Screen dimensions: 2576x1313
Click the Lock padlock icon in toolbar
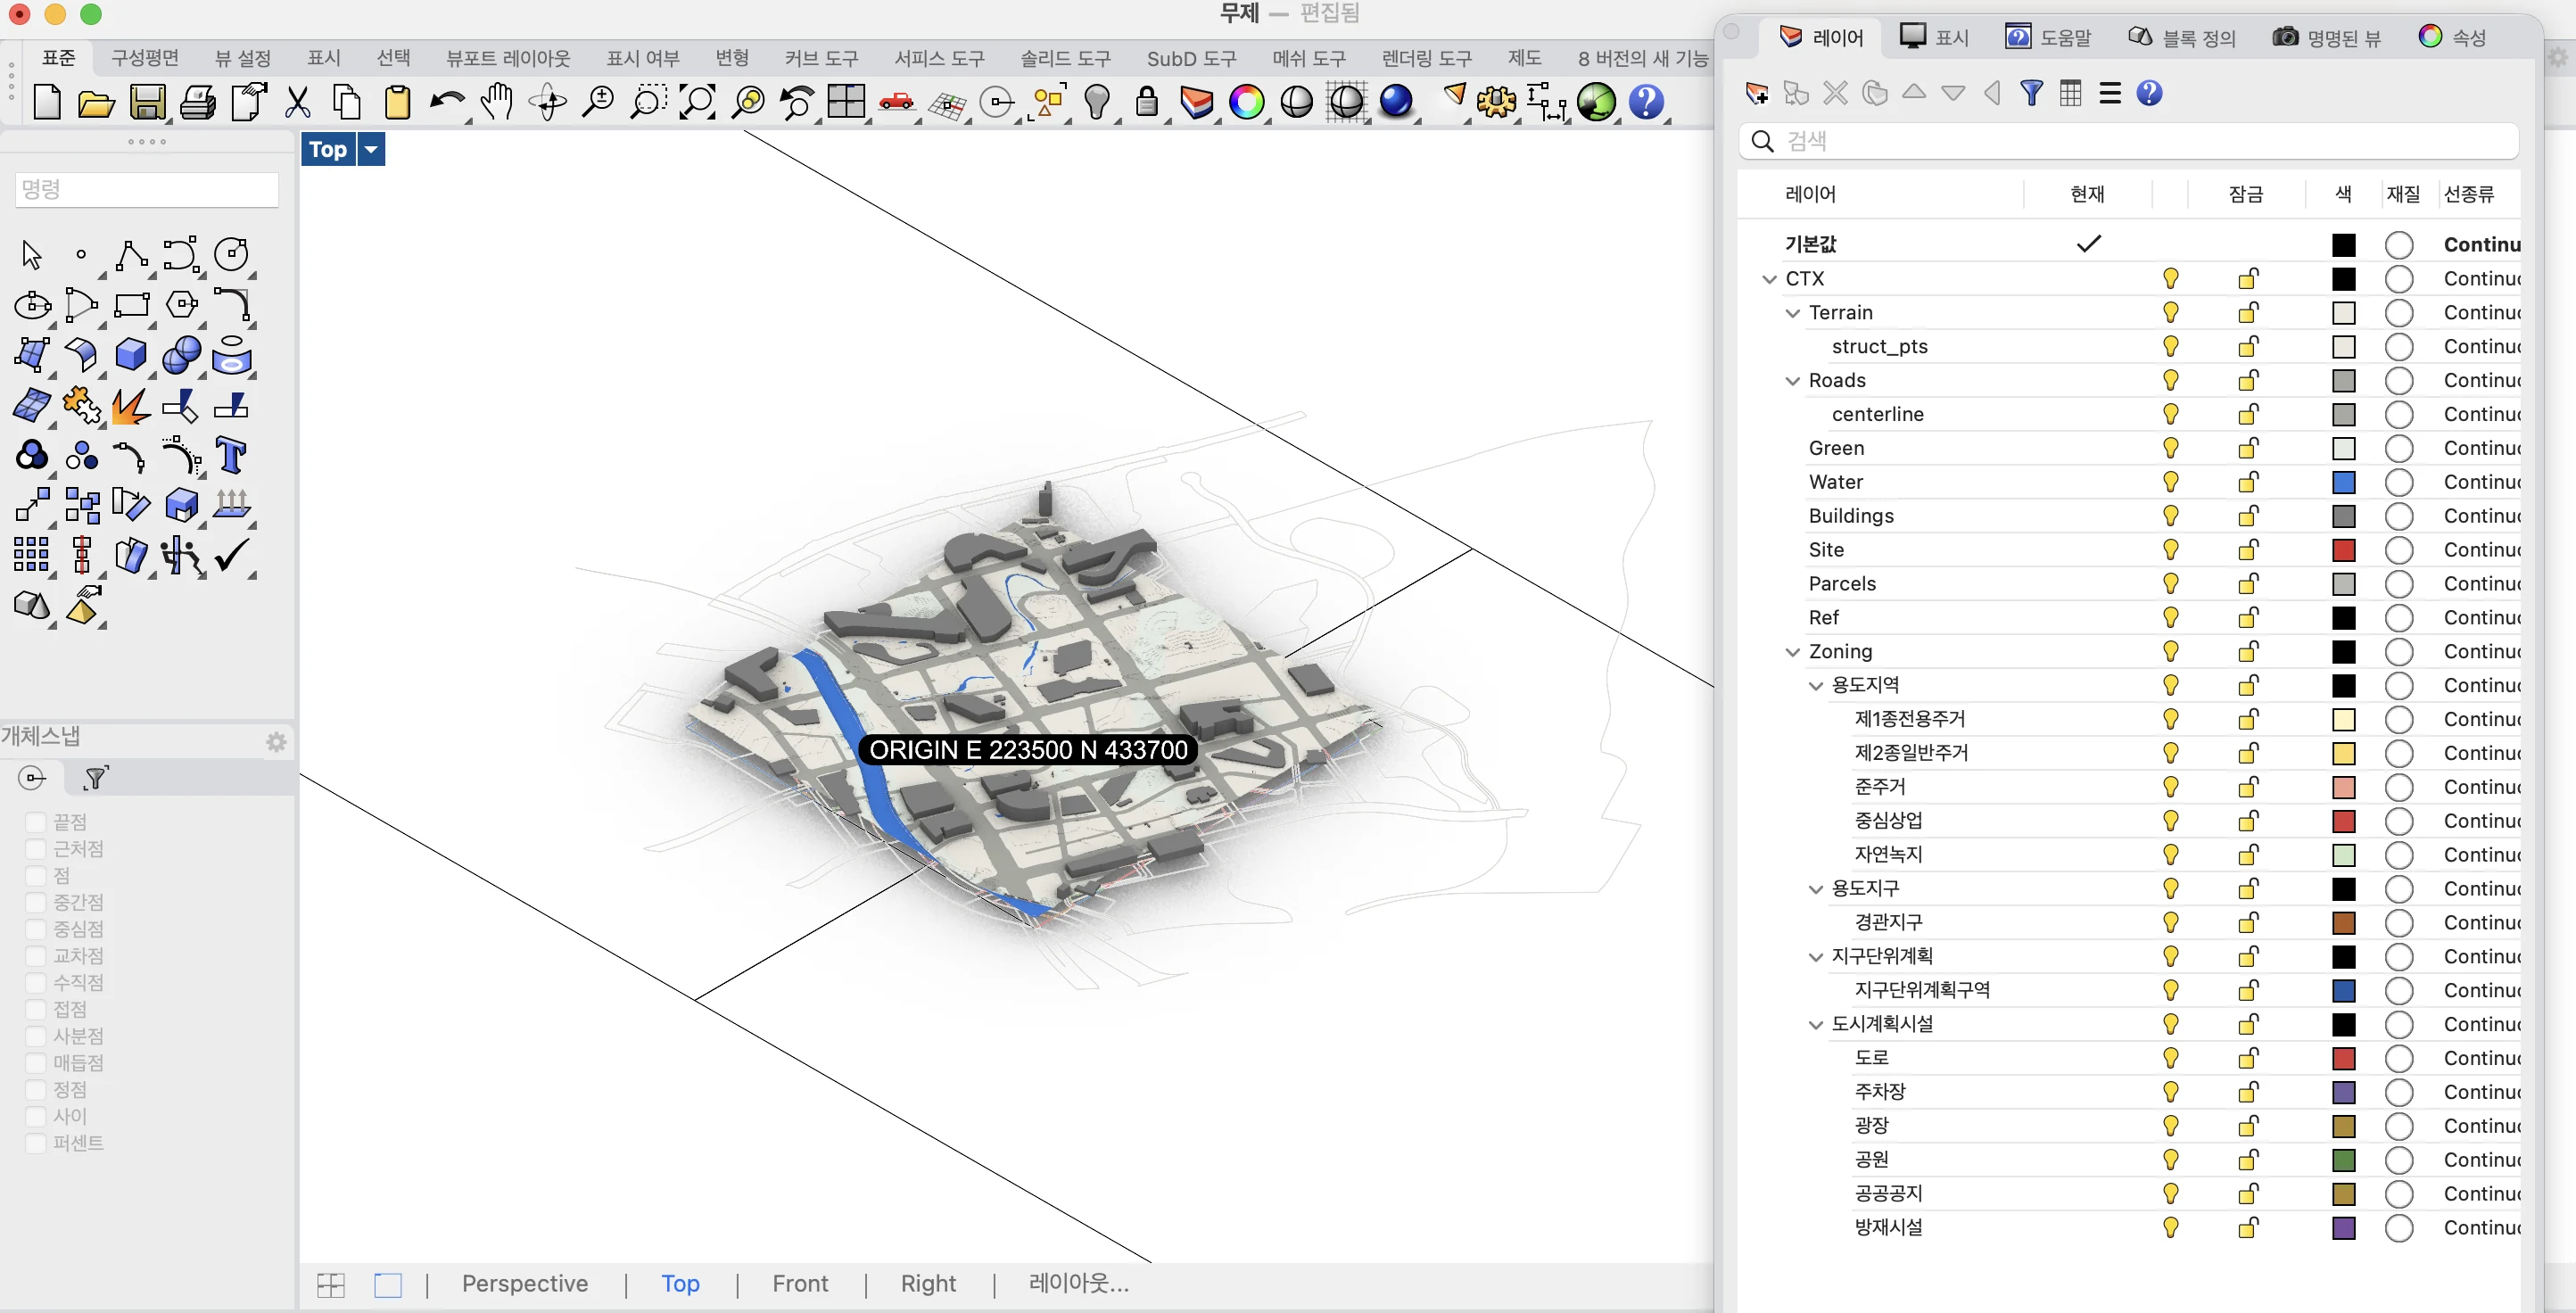pos(1147,102)
